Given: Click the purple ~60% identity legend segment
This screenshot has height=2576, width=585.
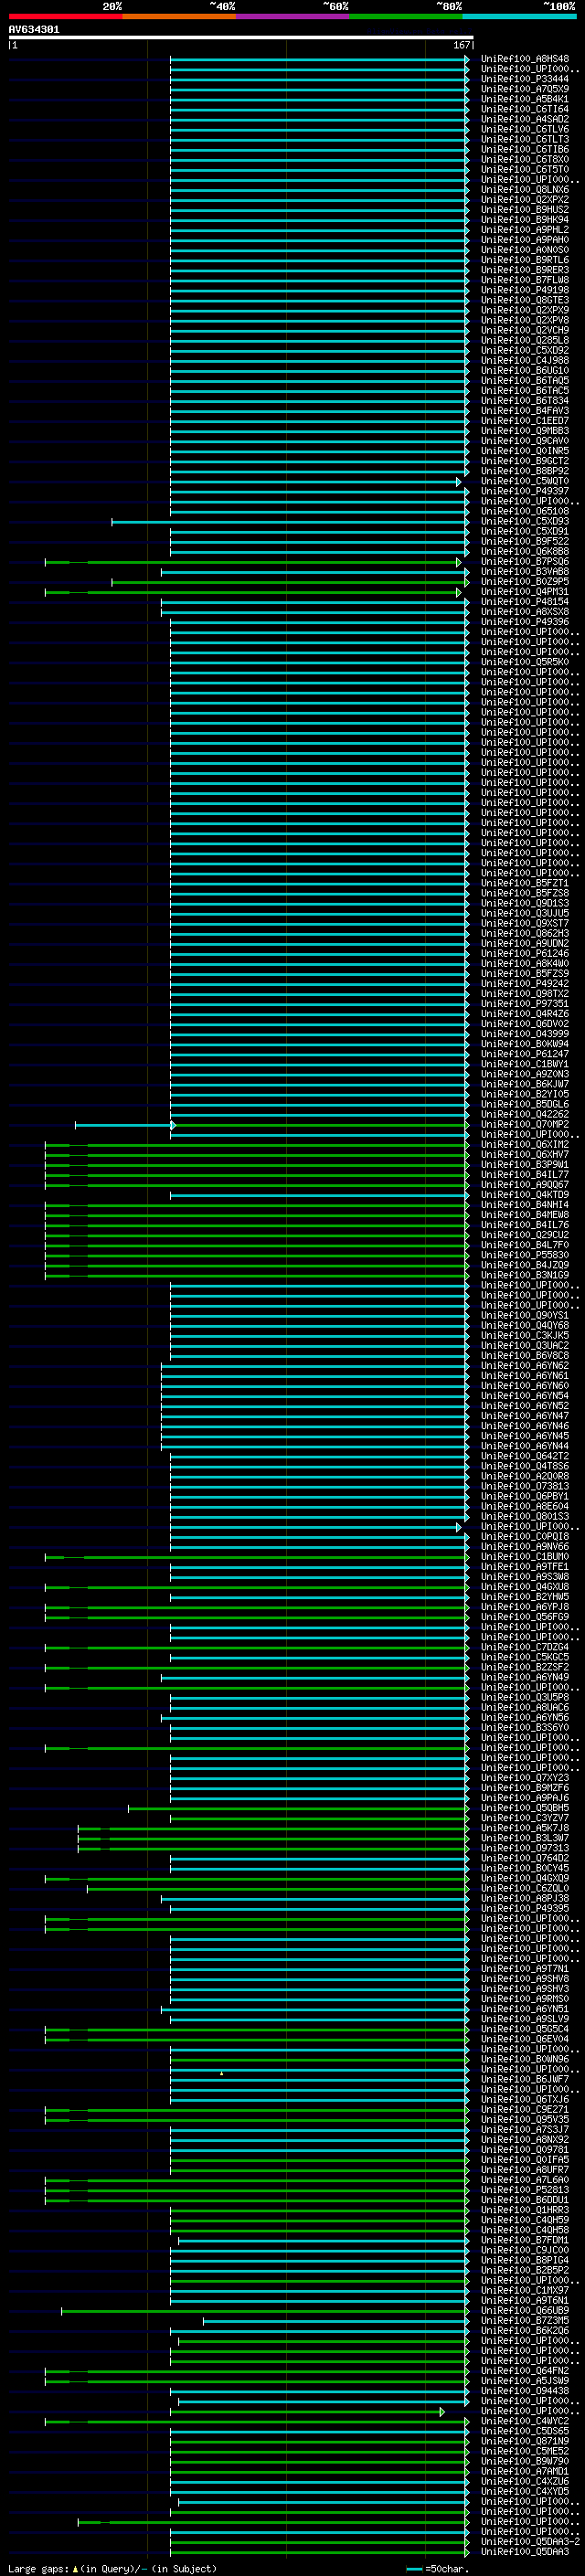Looking at the screenshot, I should coord(292,16).
